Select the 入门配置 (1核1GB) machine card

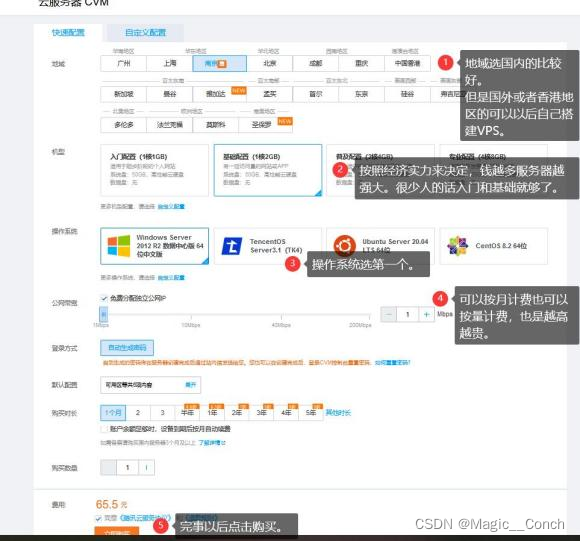coord(155,170)
